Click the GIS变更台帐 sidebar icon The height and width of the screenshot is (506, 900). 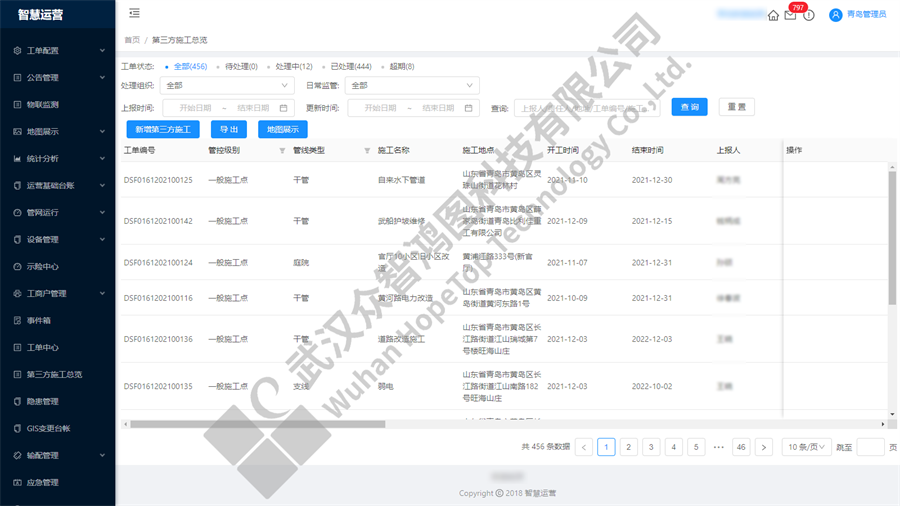17,428
